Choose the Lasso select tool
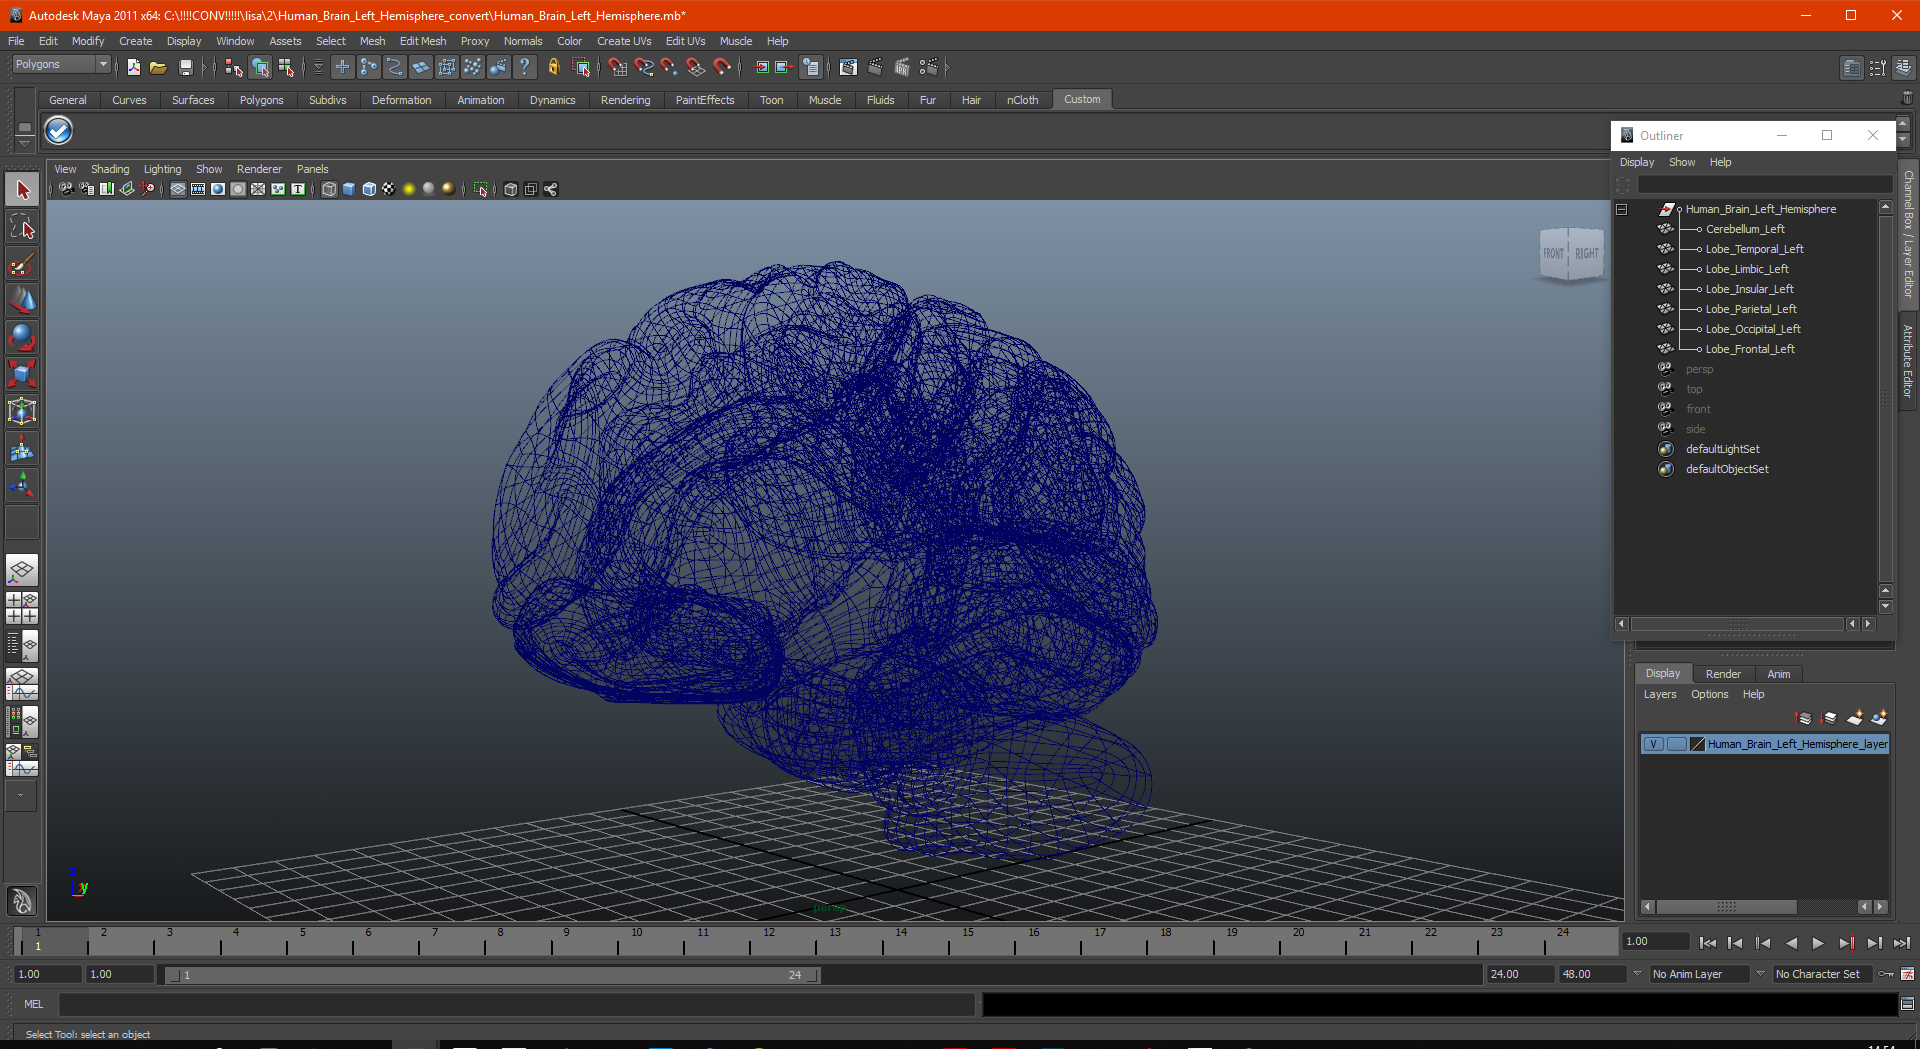The image size is (1920, 1049). pos(22,227)
